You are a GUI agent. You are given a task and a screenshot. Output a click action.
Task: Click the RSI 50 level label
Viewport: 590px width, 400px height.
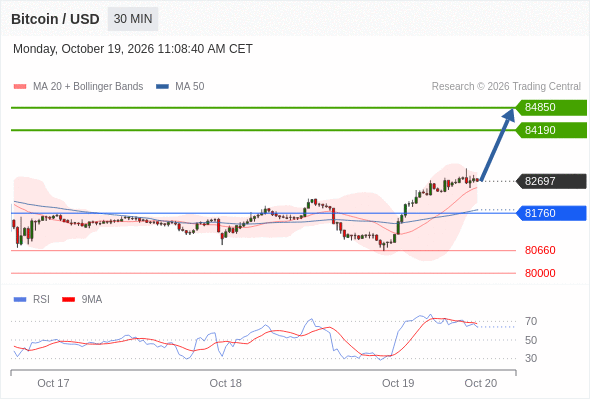tap(531, 340)
